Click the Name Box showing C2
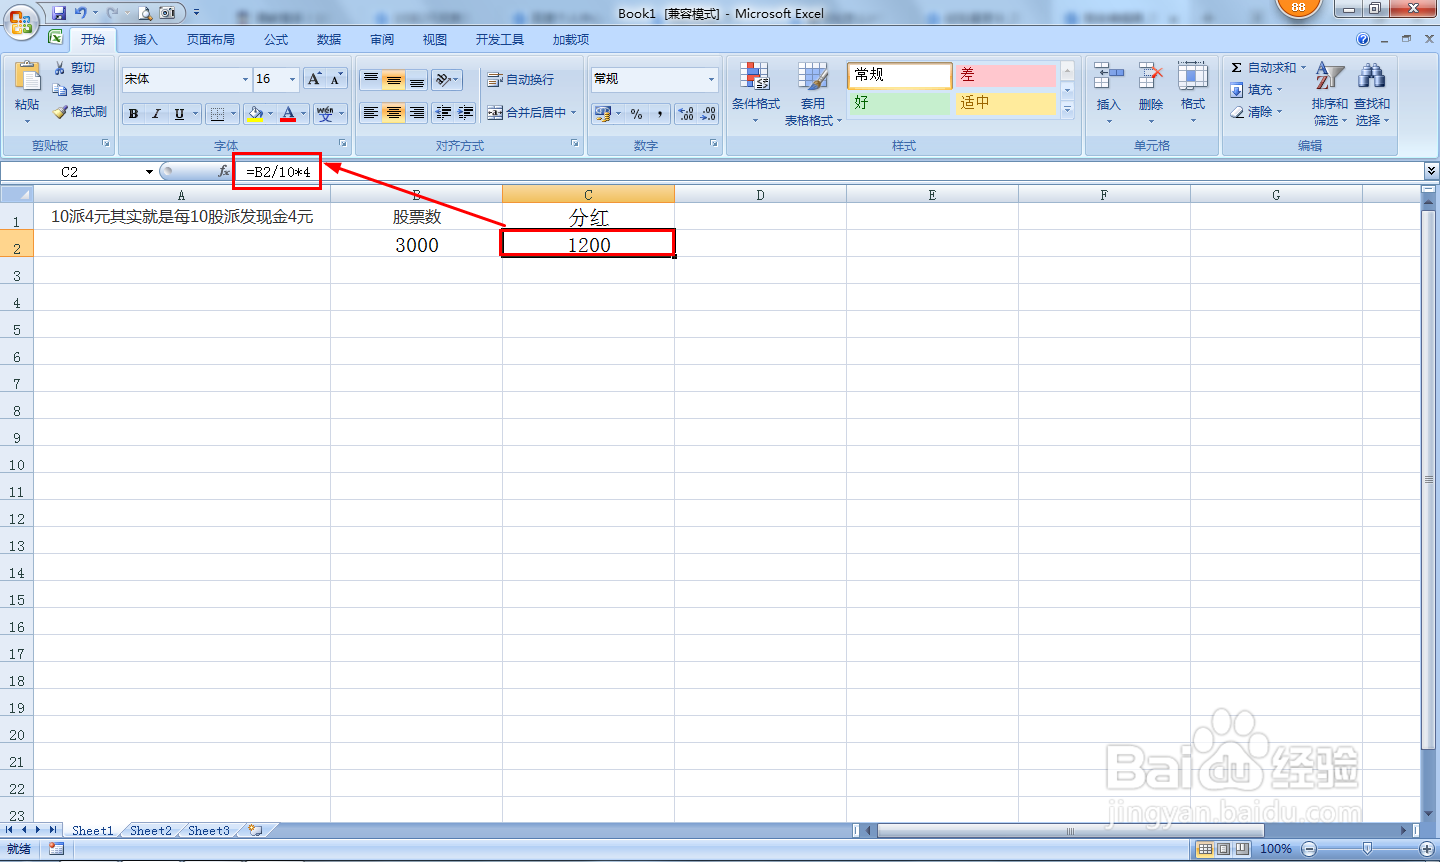Screen dimensions: 1440x862 [70, 172]
